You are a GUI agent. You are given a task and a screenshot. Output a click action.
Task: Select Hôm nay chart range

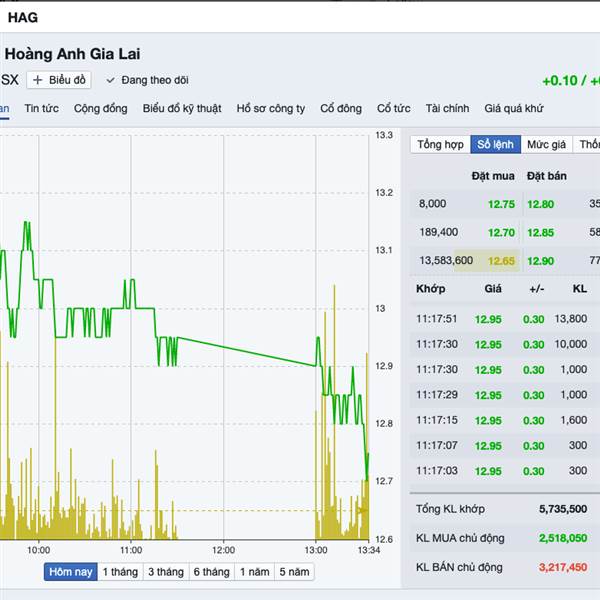(71, 572)
